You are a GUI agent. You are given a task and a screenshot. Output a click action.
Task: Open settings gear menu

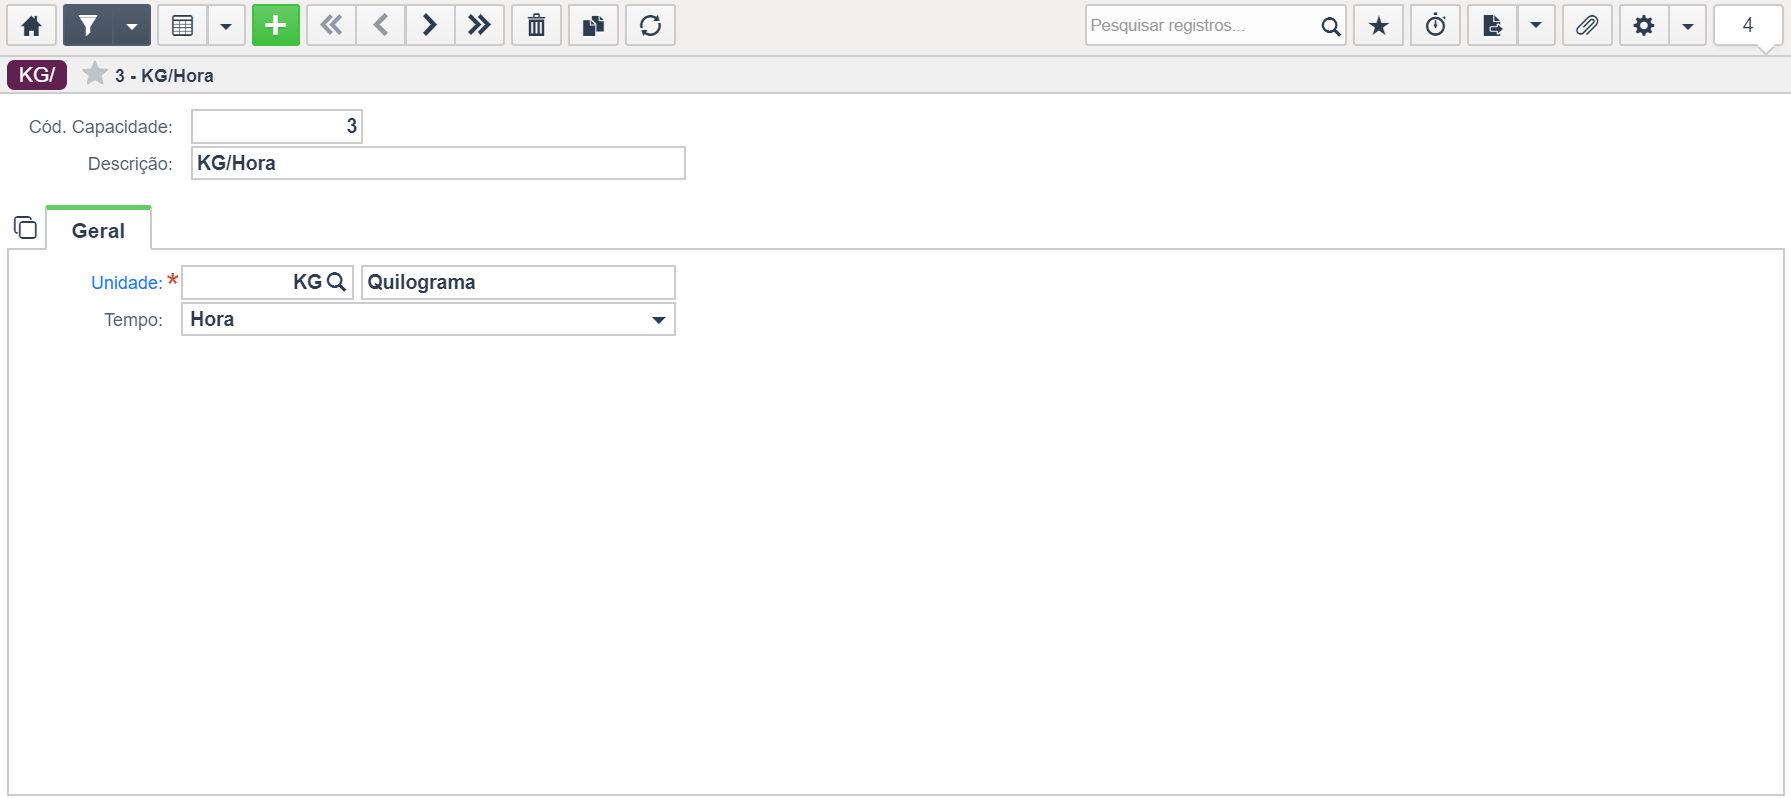click(x=1644, y=26)
